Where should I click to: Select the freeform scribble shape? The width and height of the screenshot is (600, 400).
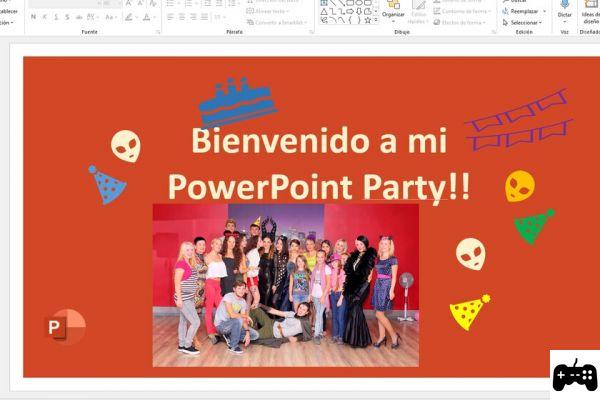pos(324,20)
